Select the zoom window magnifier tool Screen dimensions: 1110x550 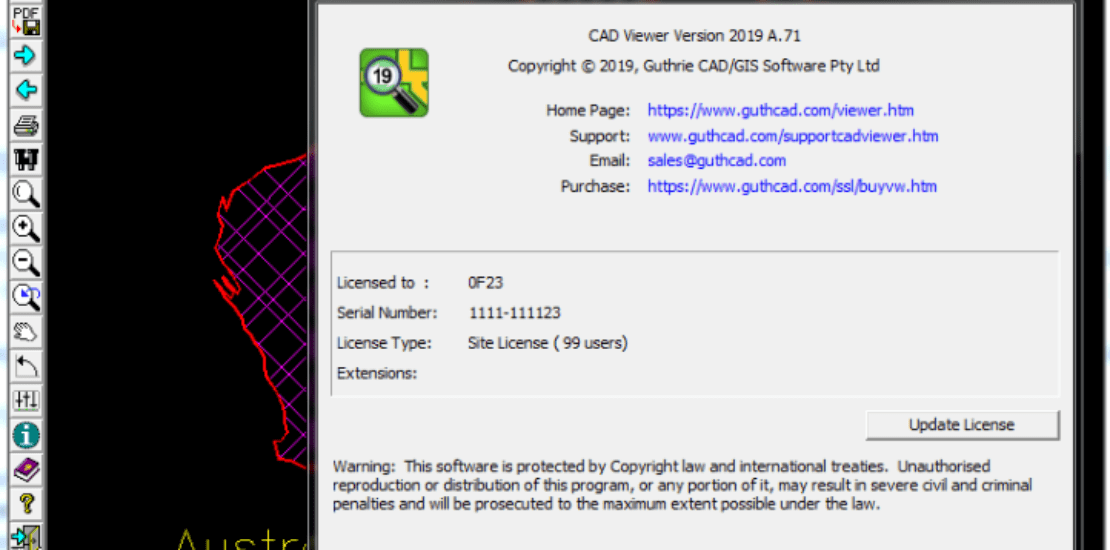pos(26,194)
